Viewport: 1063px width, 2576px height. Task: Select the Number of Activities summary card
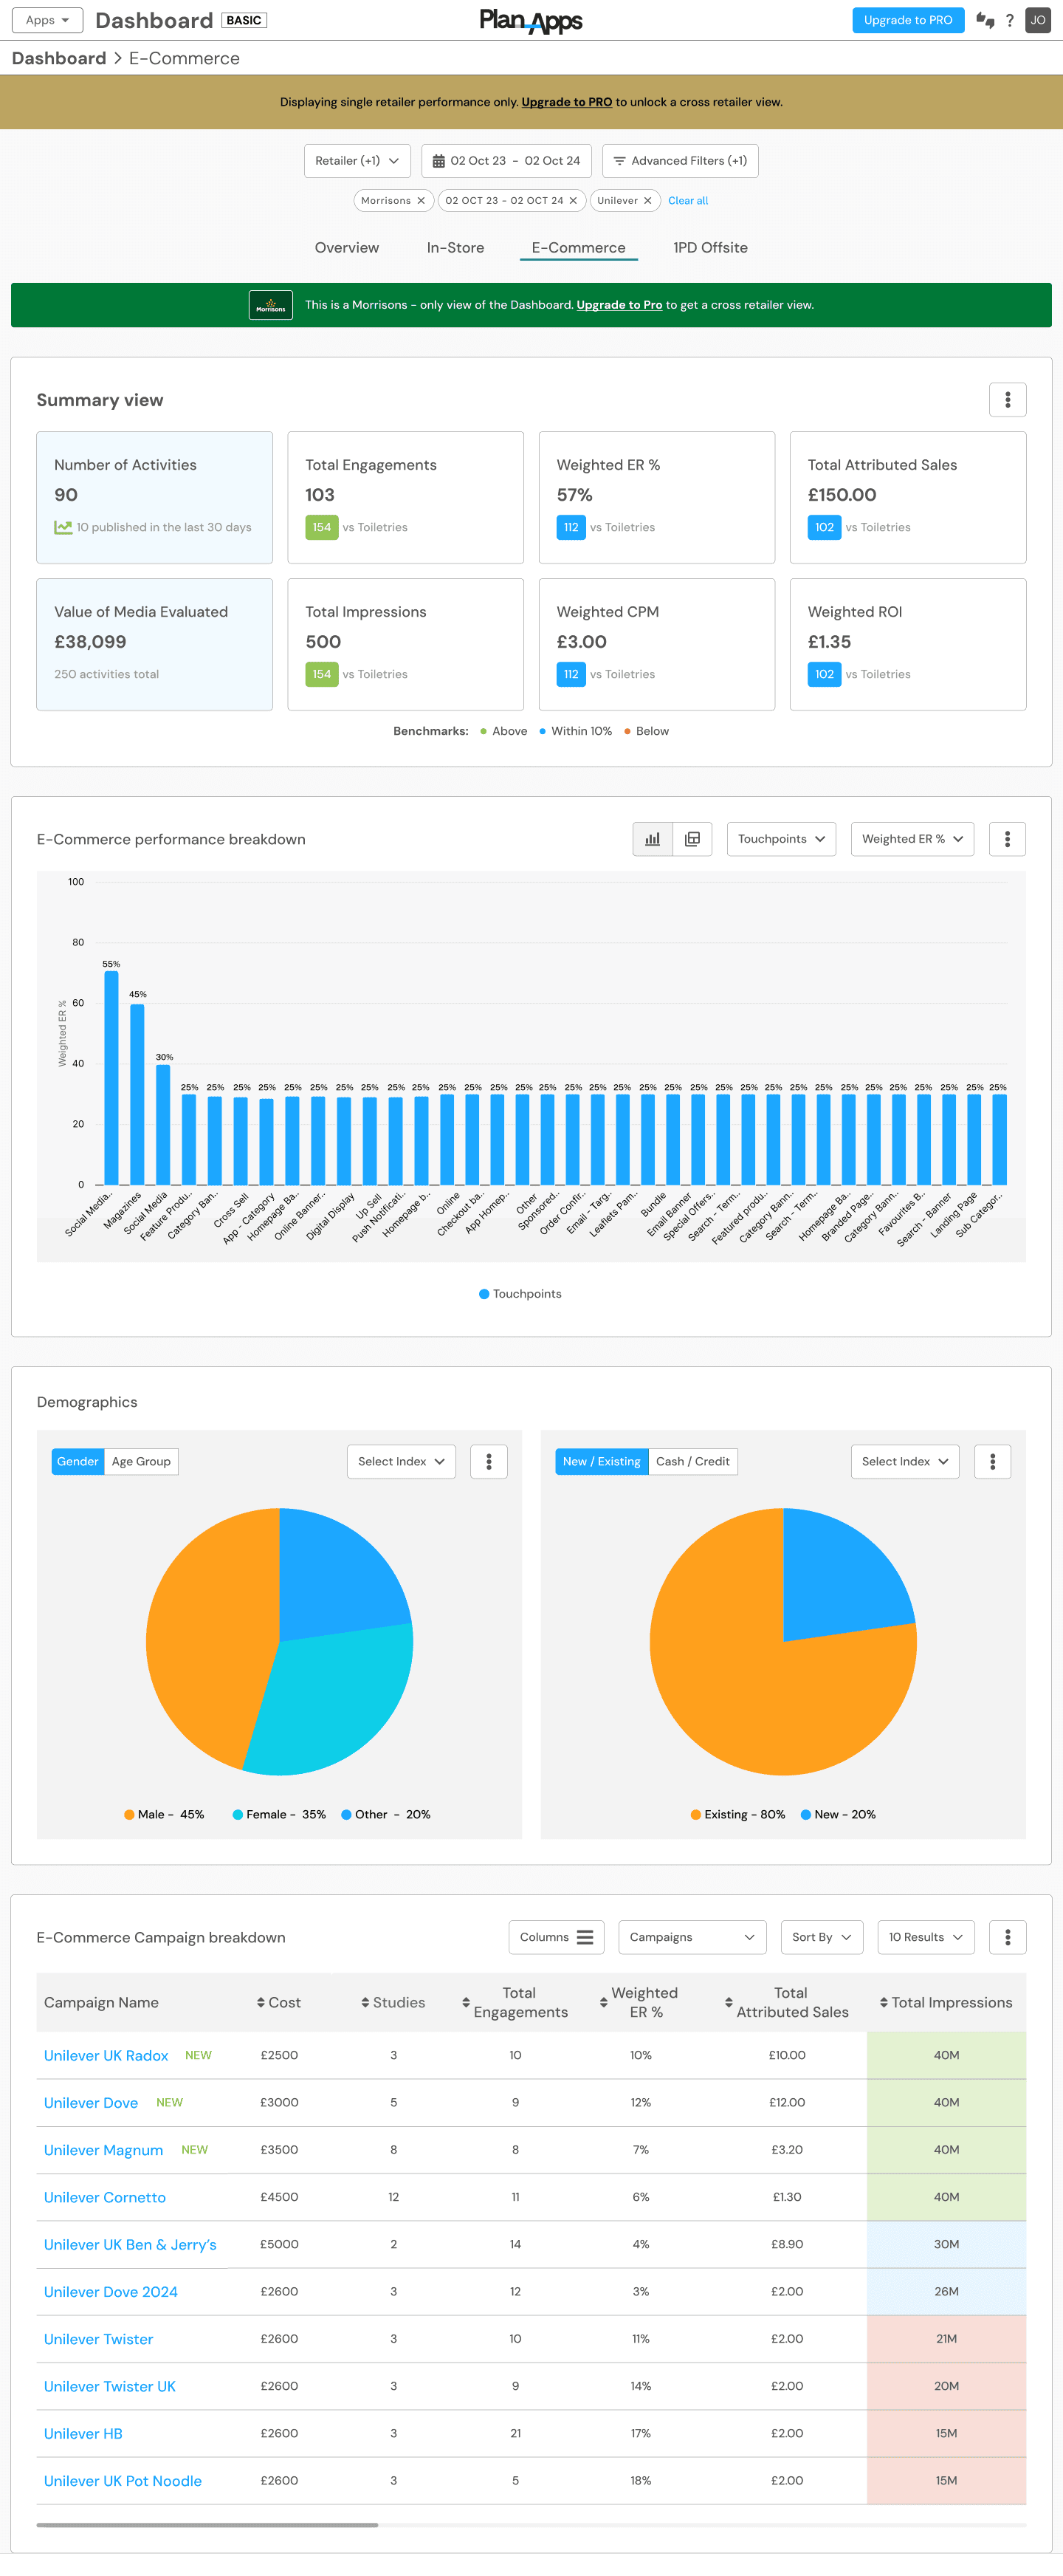click(155, 497)
